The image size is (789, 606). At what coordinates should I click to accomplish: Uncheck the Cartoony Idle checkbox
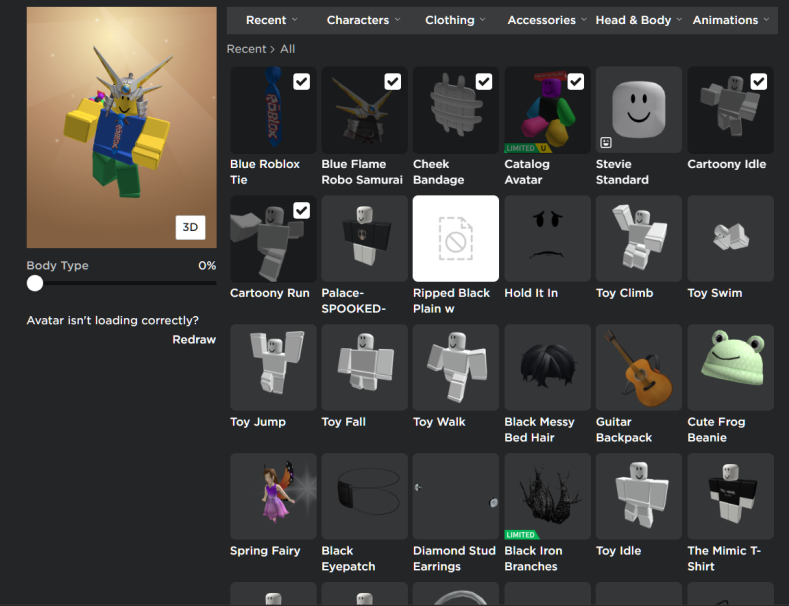[759, 82]
